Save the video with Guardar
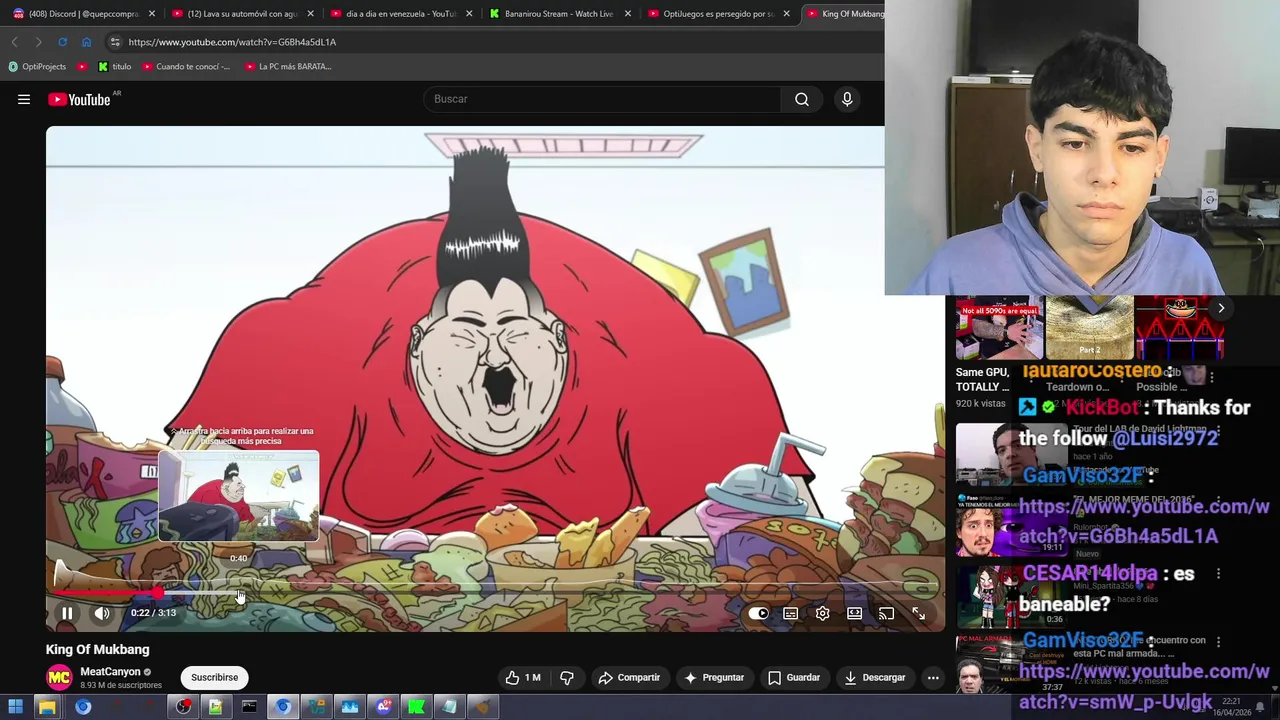The height and width of the screenshot is (720, 1280). point(794,677)
